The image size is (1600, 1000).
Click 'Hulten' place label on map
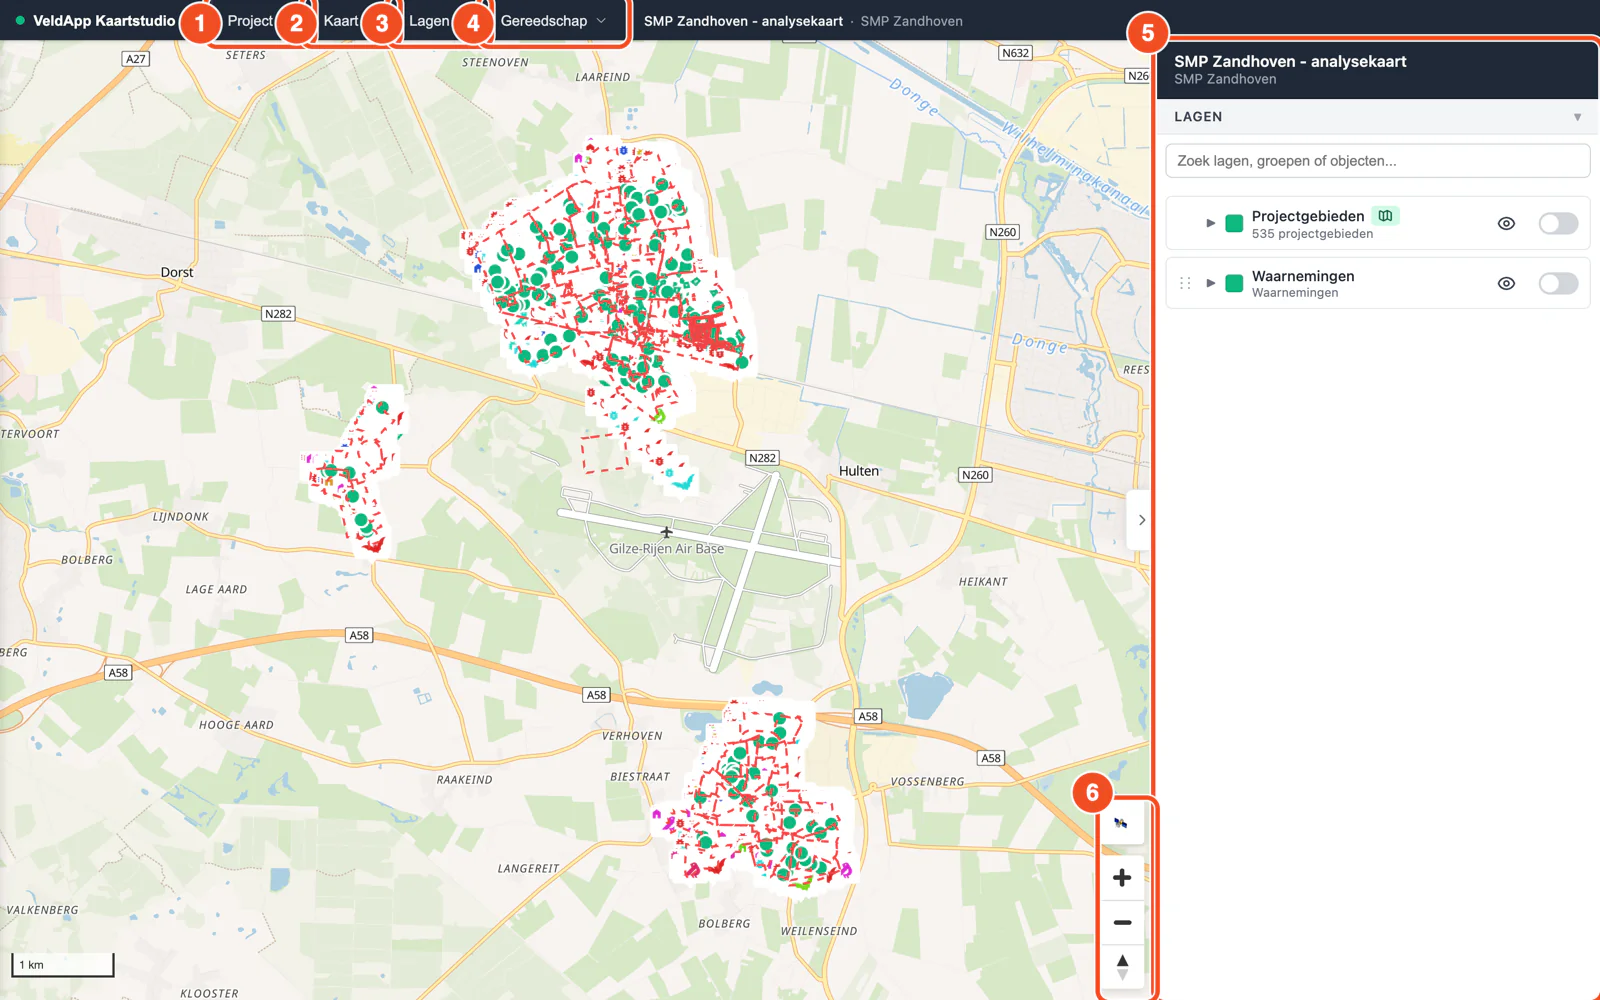click(x=859, y=471)
